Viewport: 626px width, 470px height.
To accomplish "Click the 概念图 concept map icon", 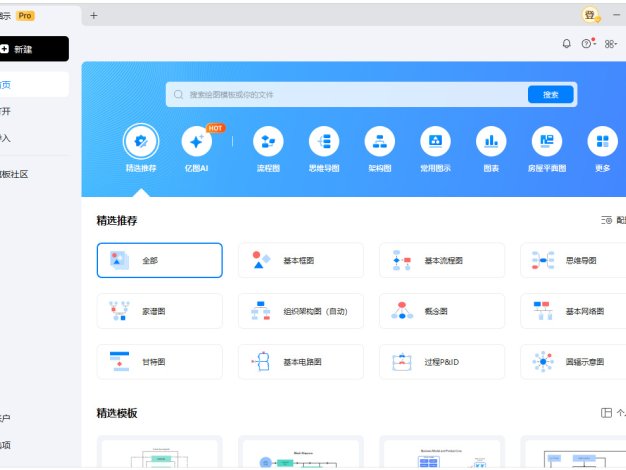I will 402,311.
